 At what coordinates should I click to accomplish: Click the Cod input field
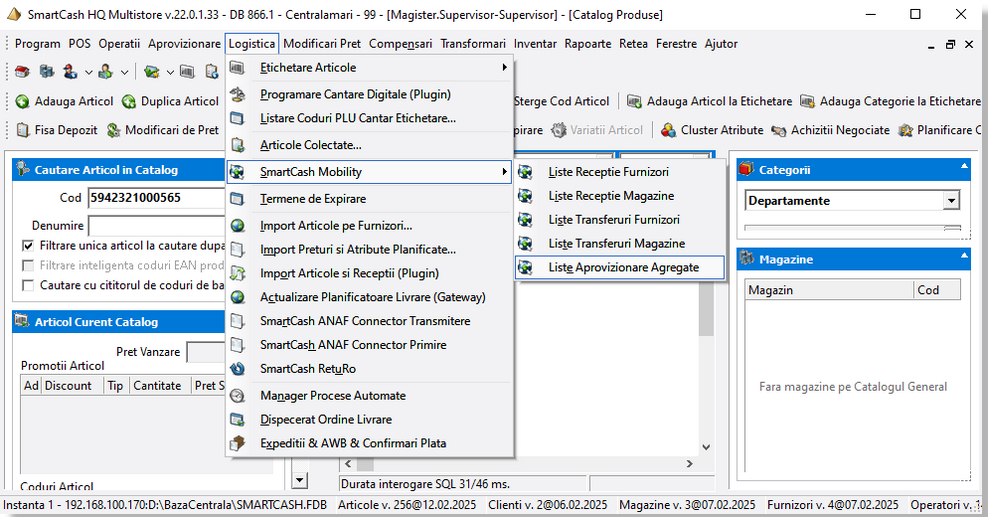tap(156, 198)
